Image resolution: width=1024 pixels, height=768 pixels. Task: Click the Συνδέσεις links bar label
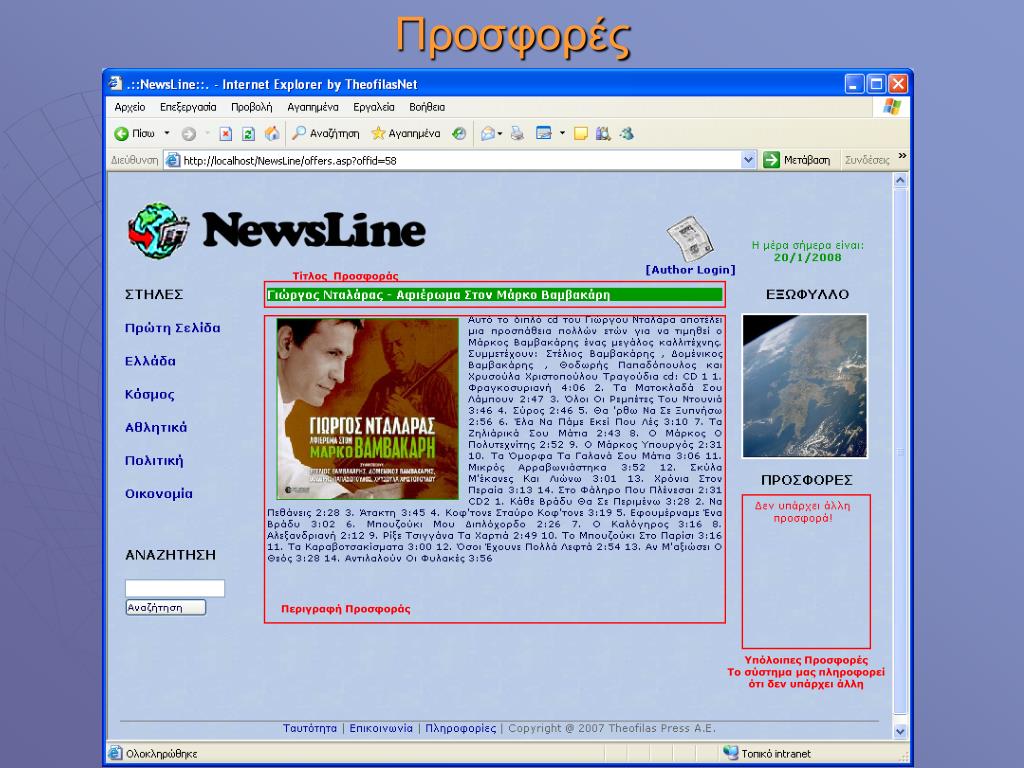867,160
